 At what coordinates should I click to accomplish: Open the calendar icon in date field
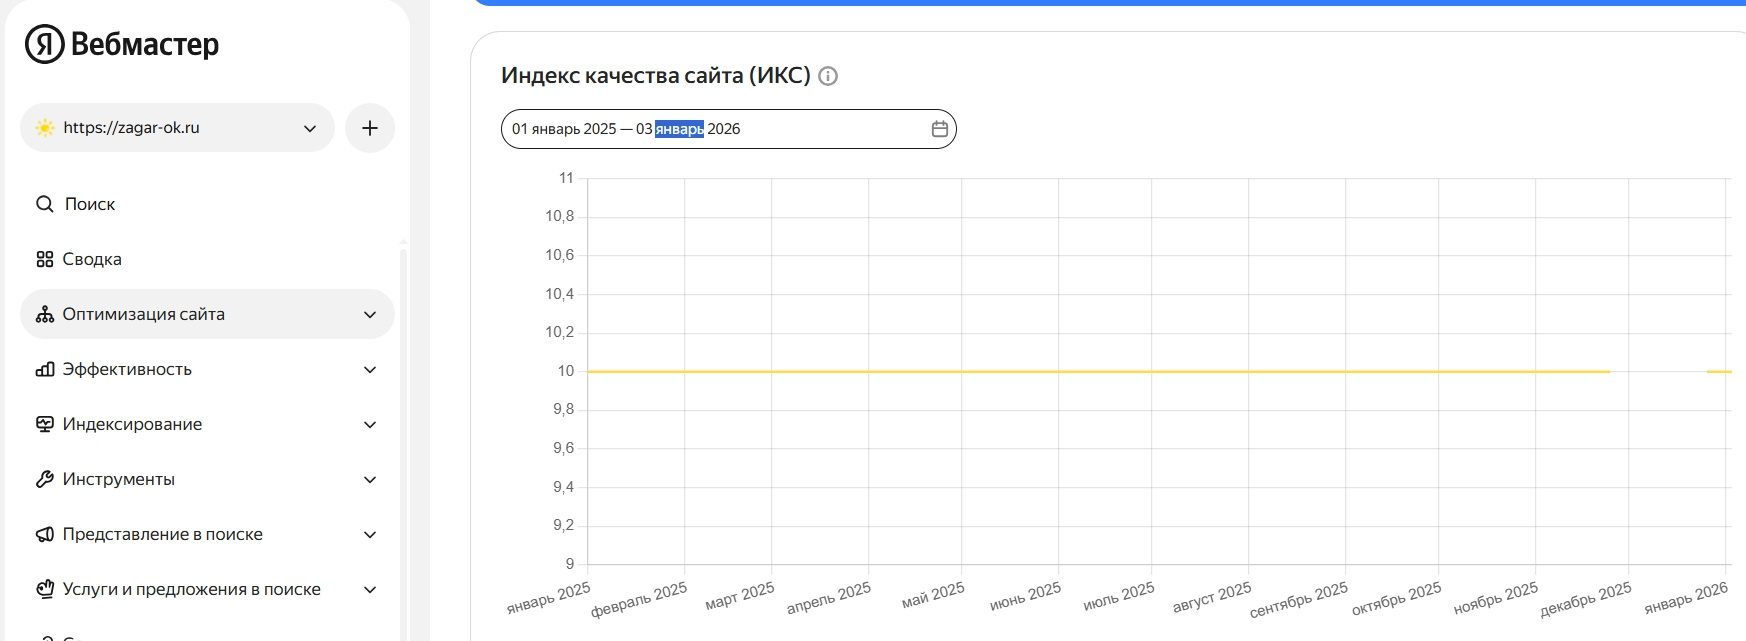coord(939,129)
